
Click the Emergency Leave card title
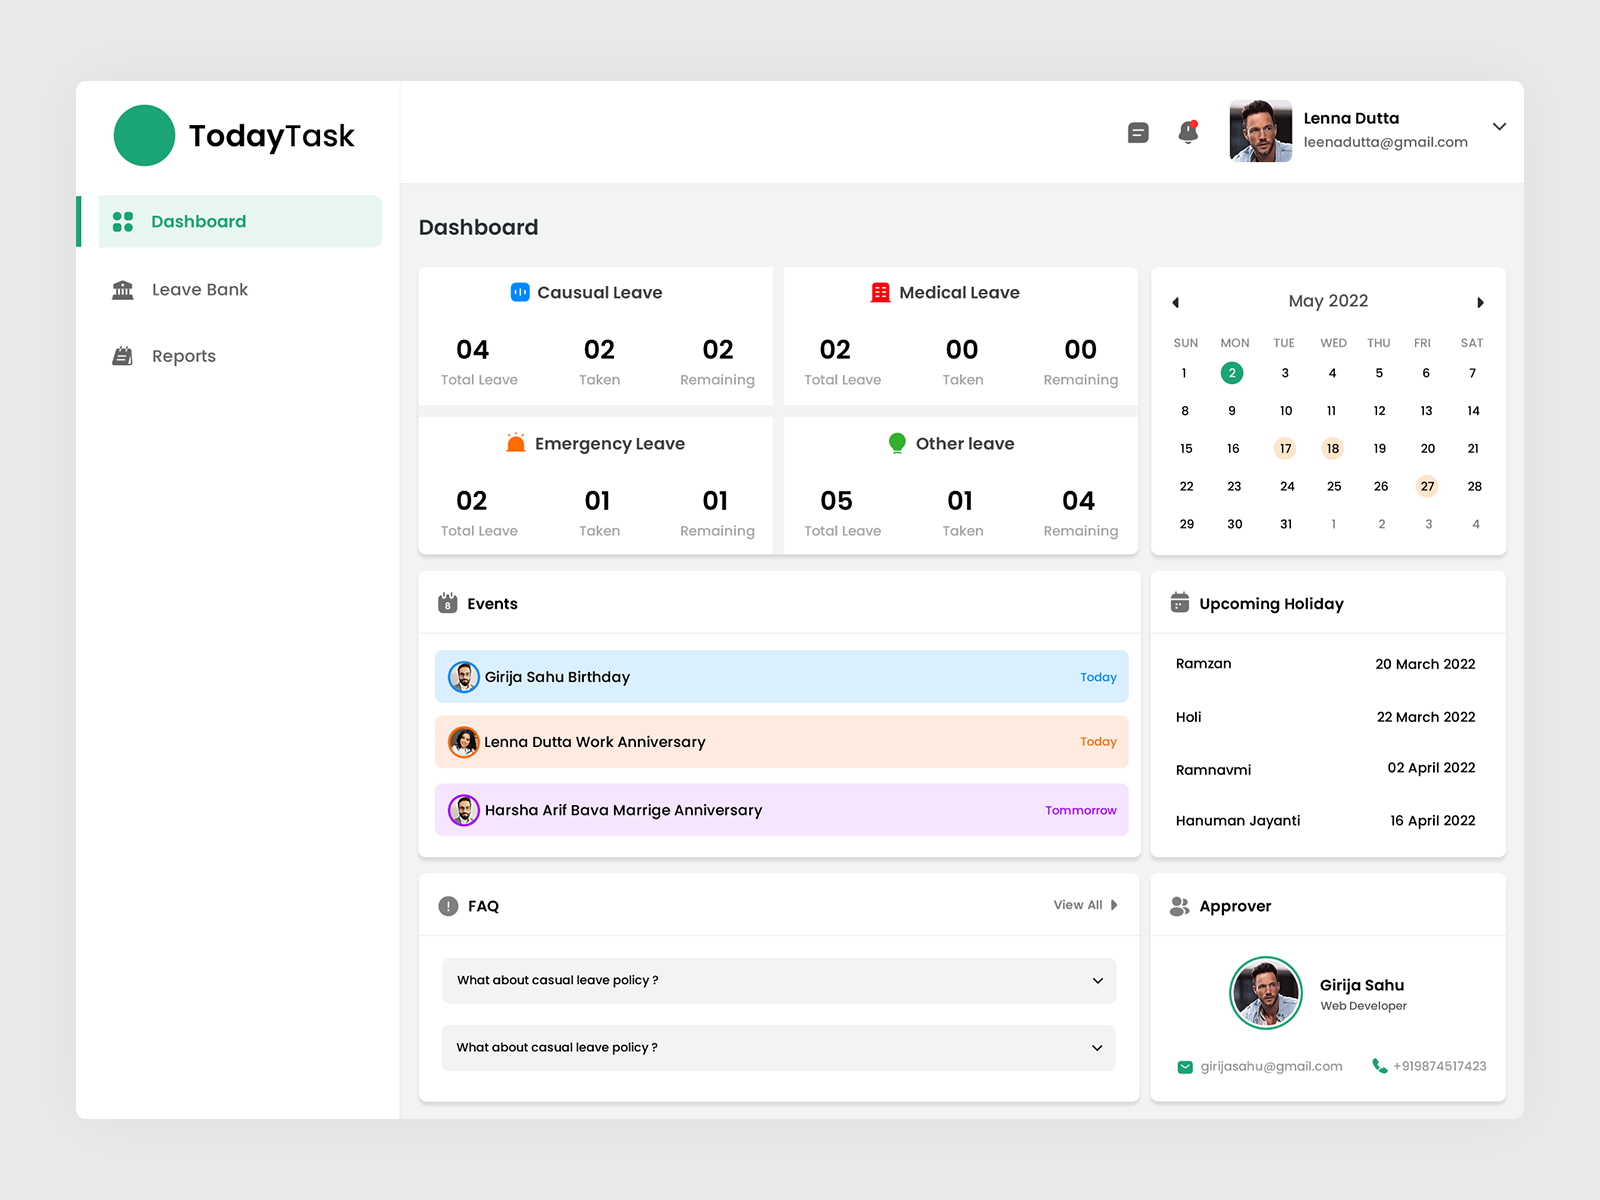610,444
